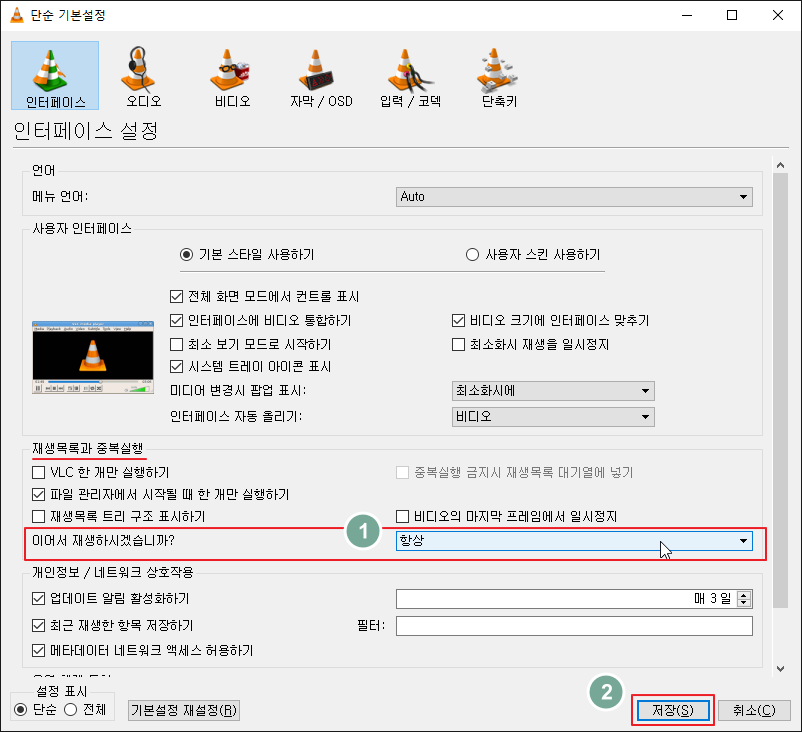Viewport: 802px width, 732px height.
Task: Select 사용자 스킨 사용하기 radio button
Action: 472,254
